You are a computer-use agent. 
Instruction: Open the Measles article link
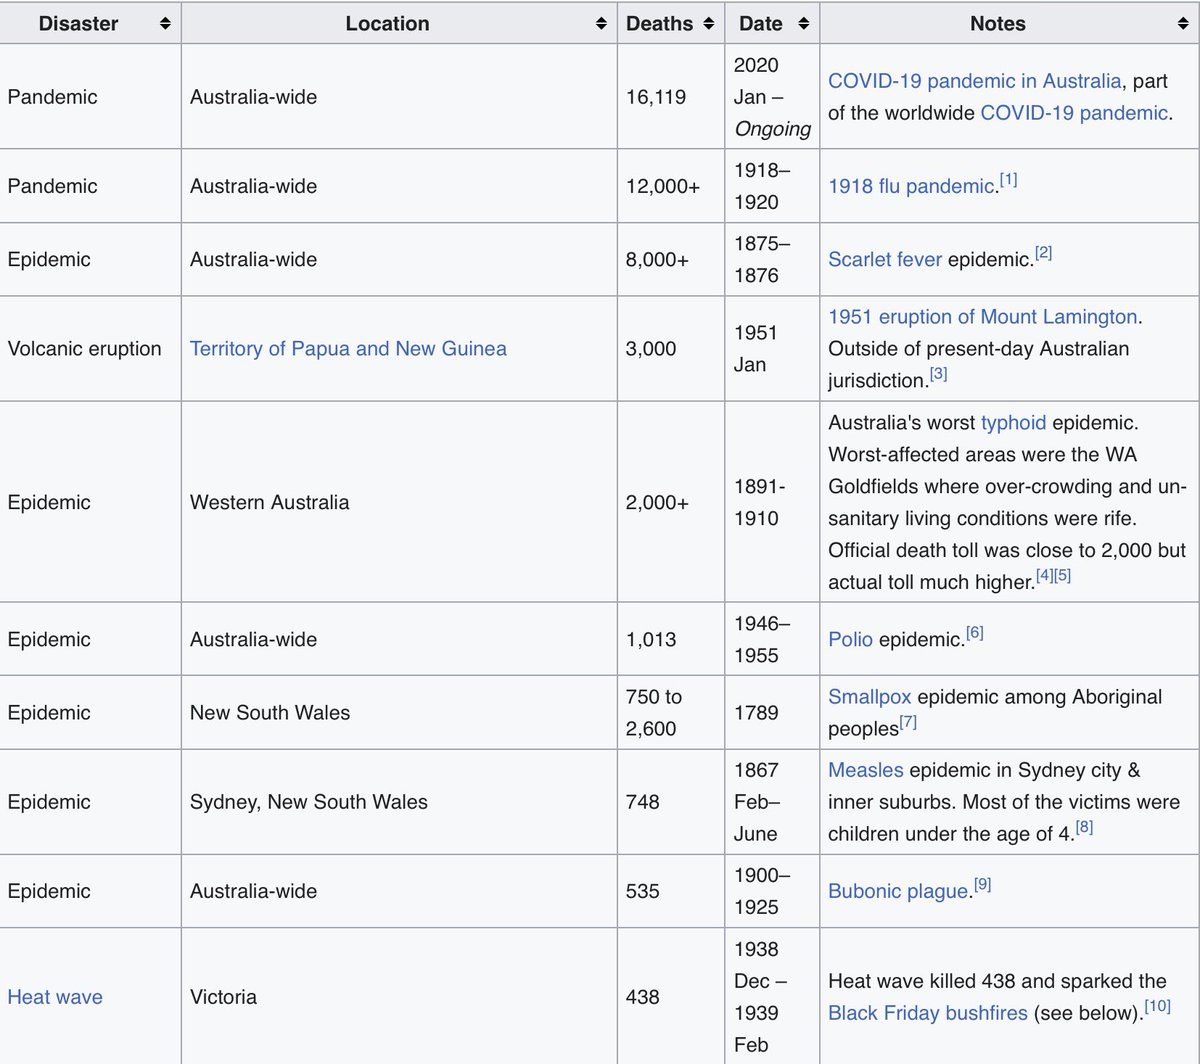[x=866, y=770]
